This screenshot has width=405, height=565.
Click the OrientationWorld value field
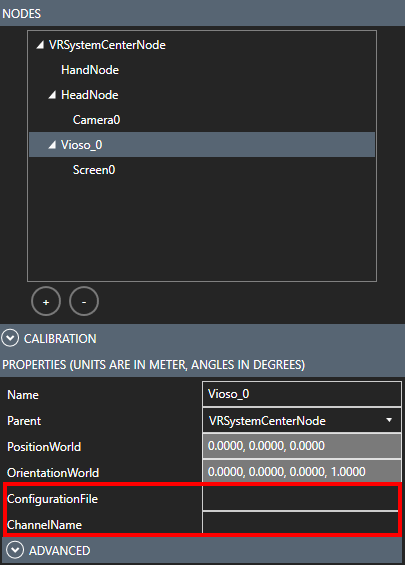(302, 471)
